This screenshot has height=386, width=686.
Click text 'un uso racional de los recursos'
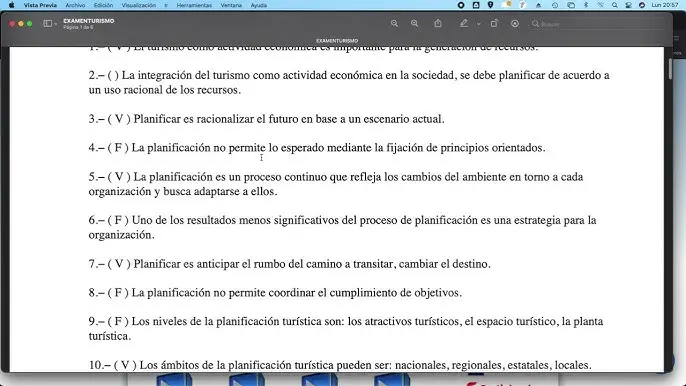pos(164,90)
